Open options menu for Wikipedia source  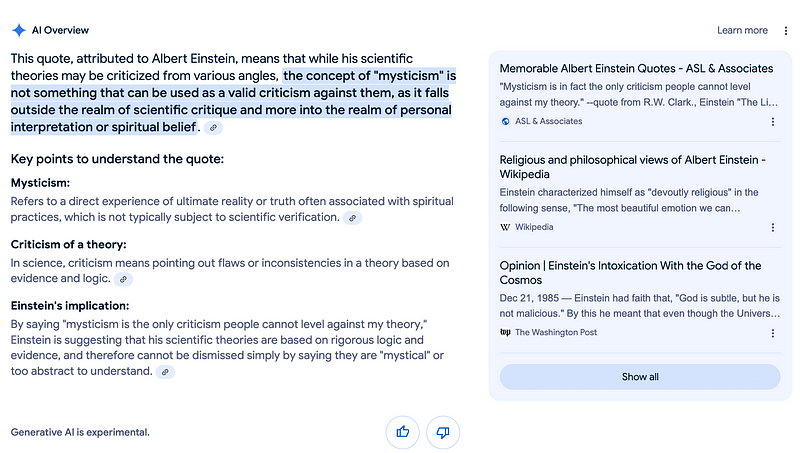click(772, 227)
